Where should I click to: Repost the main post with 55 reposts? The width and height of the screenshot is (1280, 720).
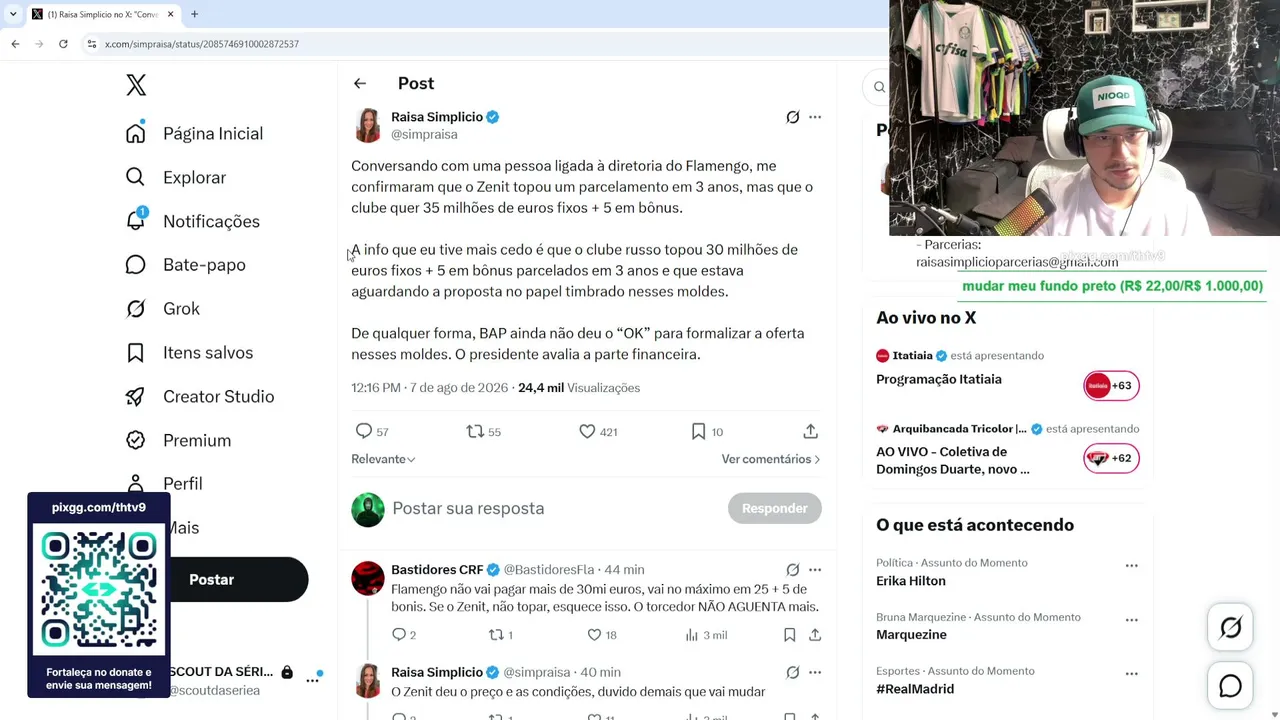pos(475,431)
